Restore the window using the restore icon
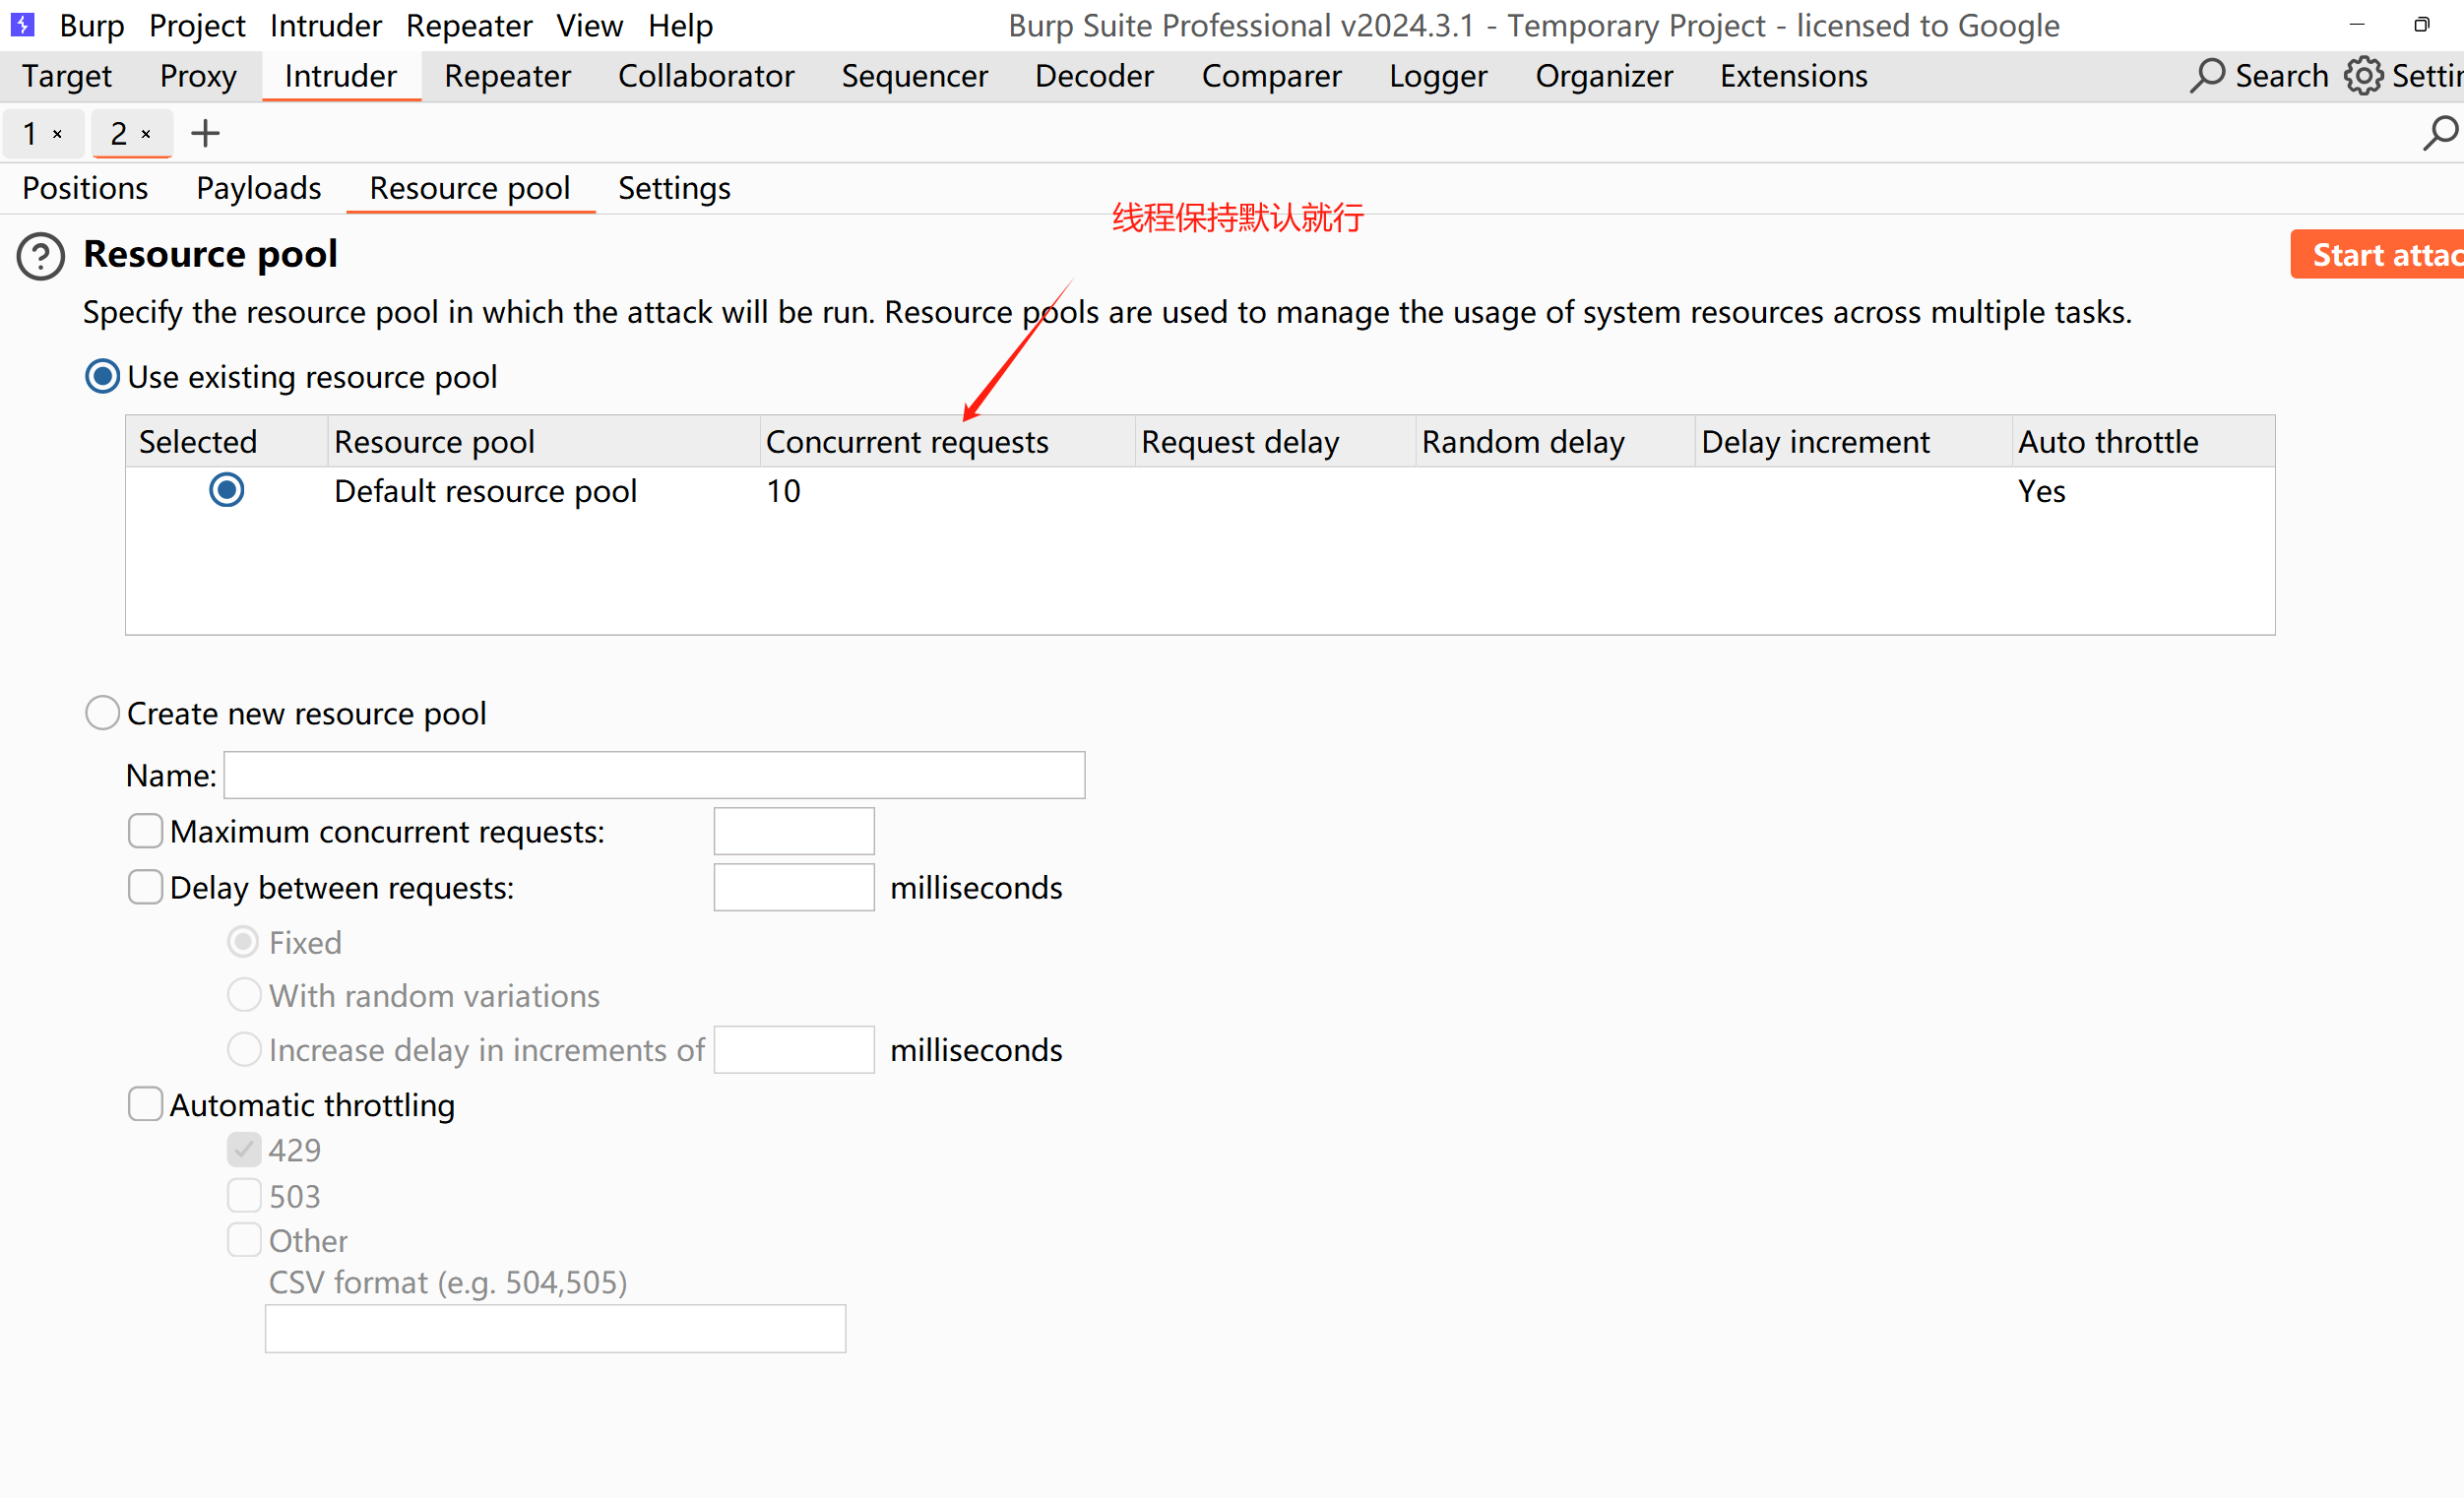The width and height of the screenshot is (2464, 1498). click(2421, 24)
